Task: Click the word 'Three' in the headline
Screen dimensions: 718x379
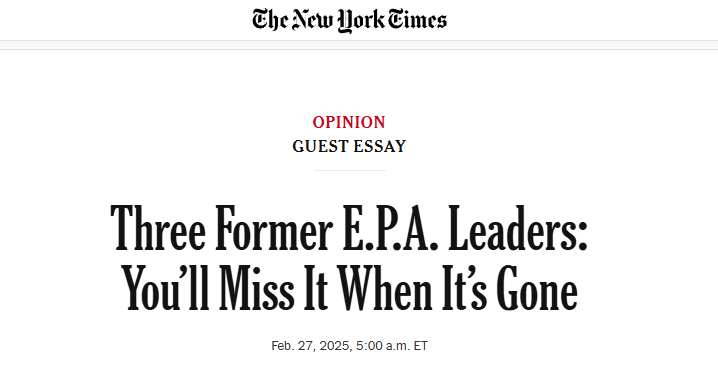Action: click(158, 228)
